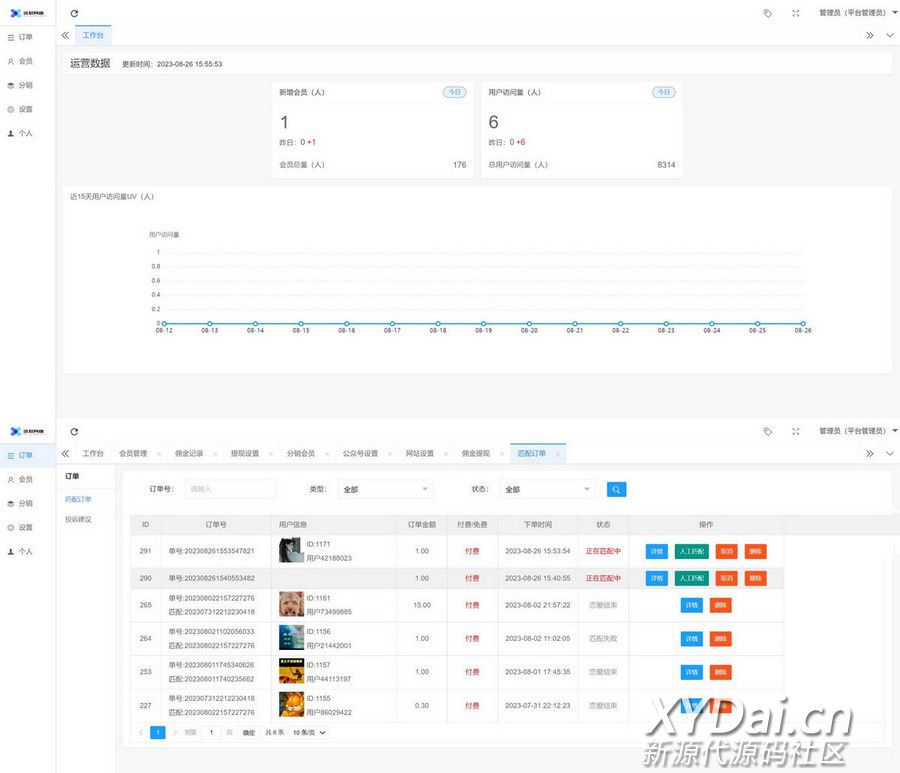Click the blue search icon button
This screenshot has height=773, width=900.
click(x=616, y=489)
